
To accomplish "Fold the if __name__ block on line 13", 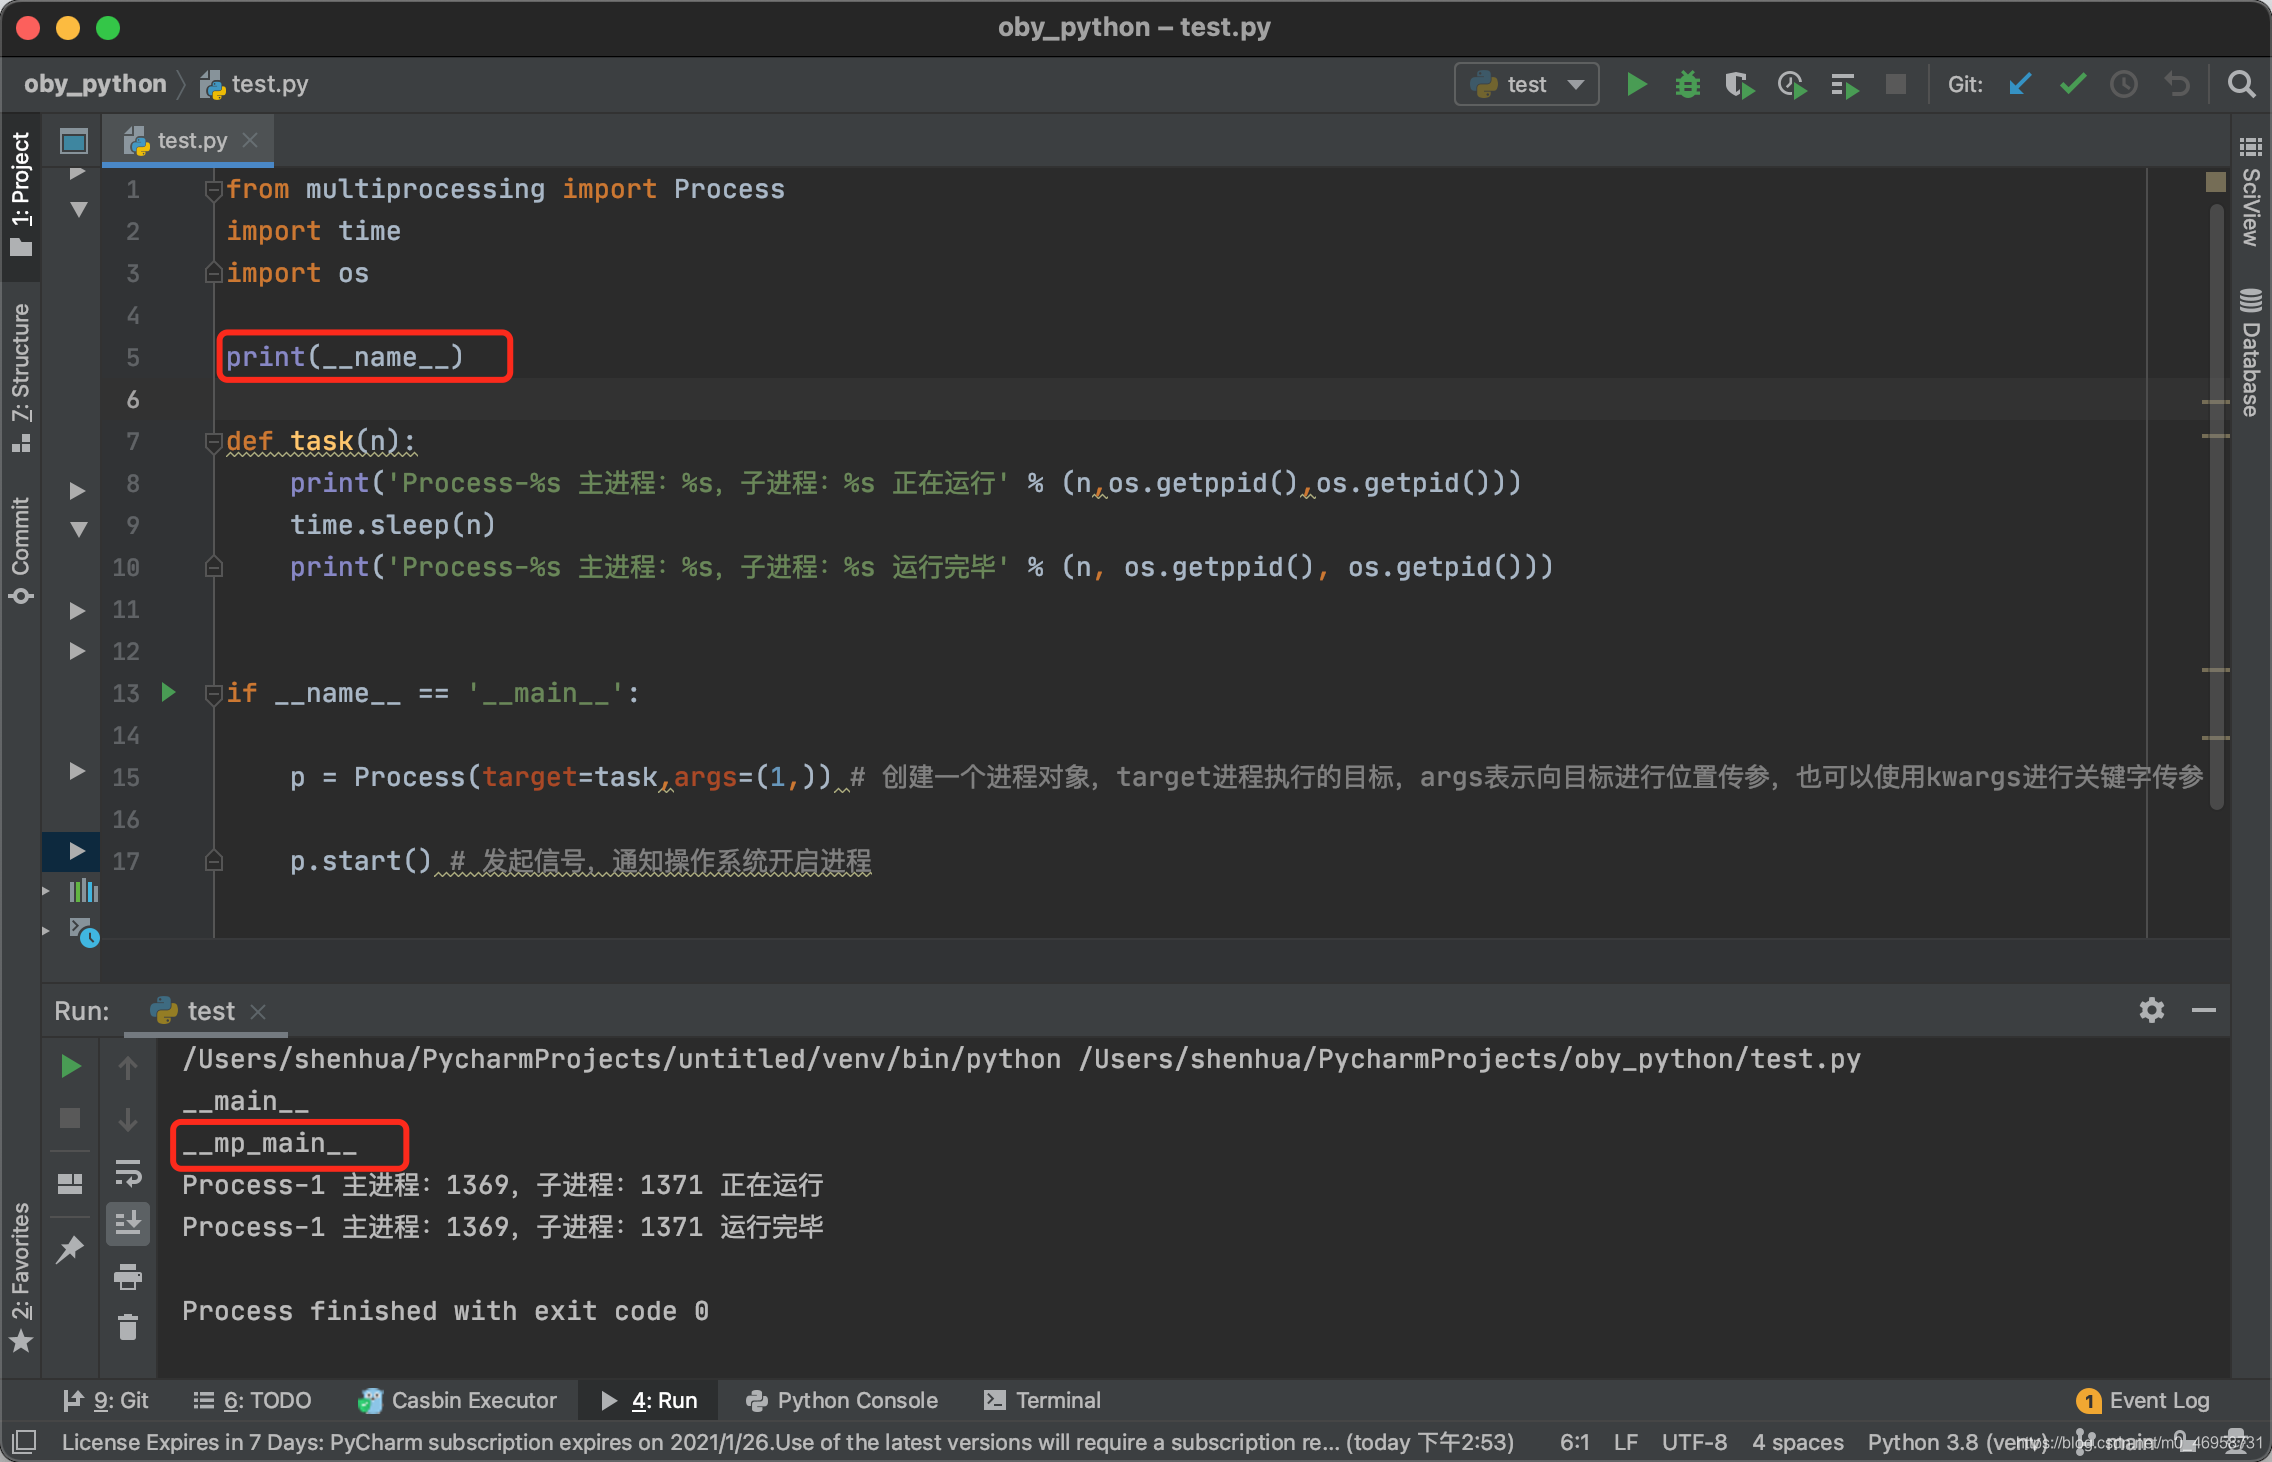I will pos(213,693).
